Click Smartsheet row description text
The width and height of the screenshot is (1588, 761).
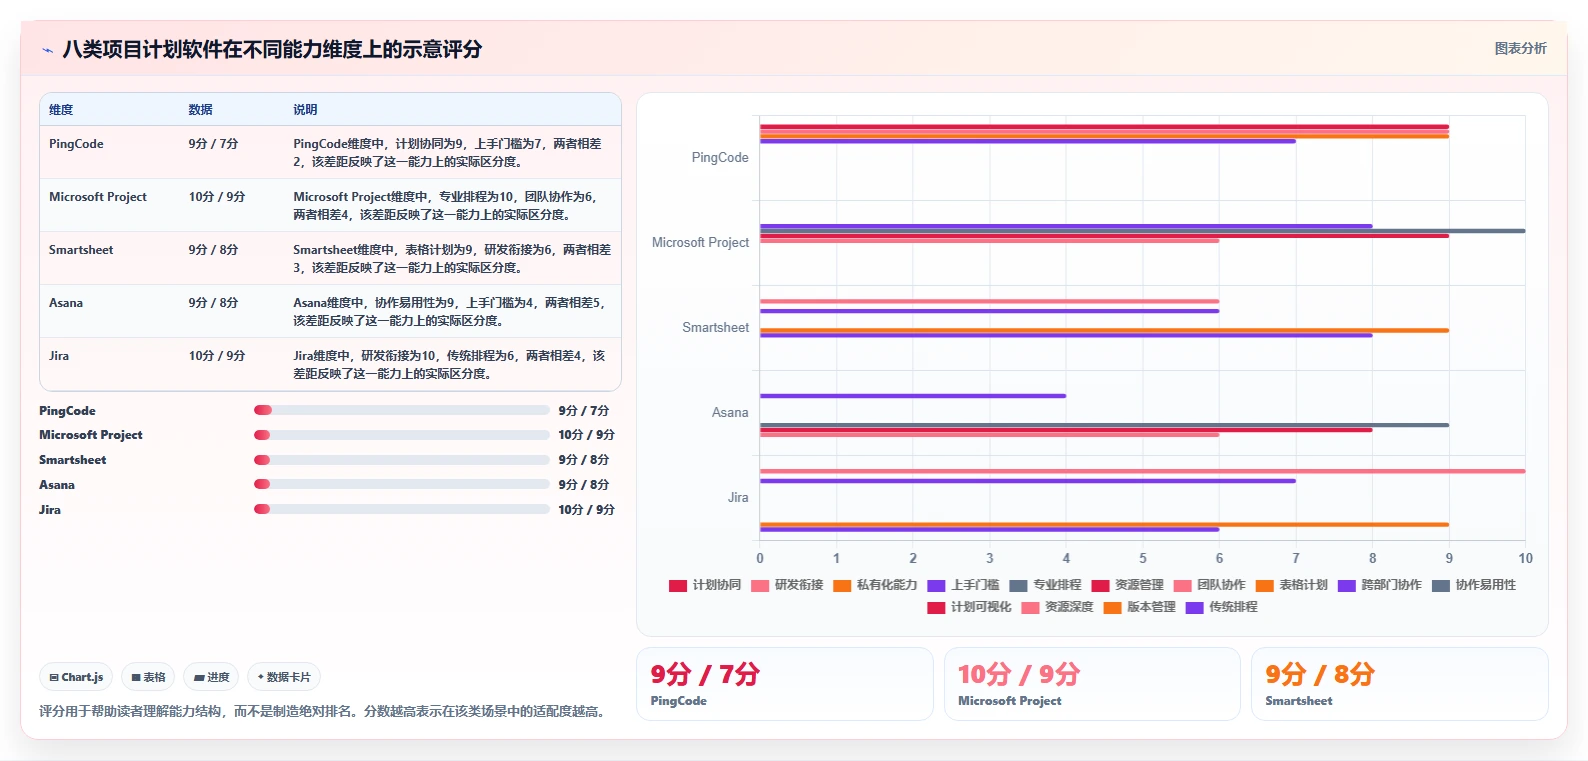(452, 258)
